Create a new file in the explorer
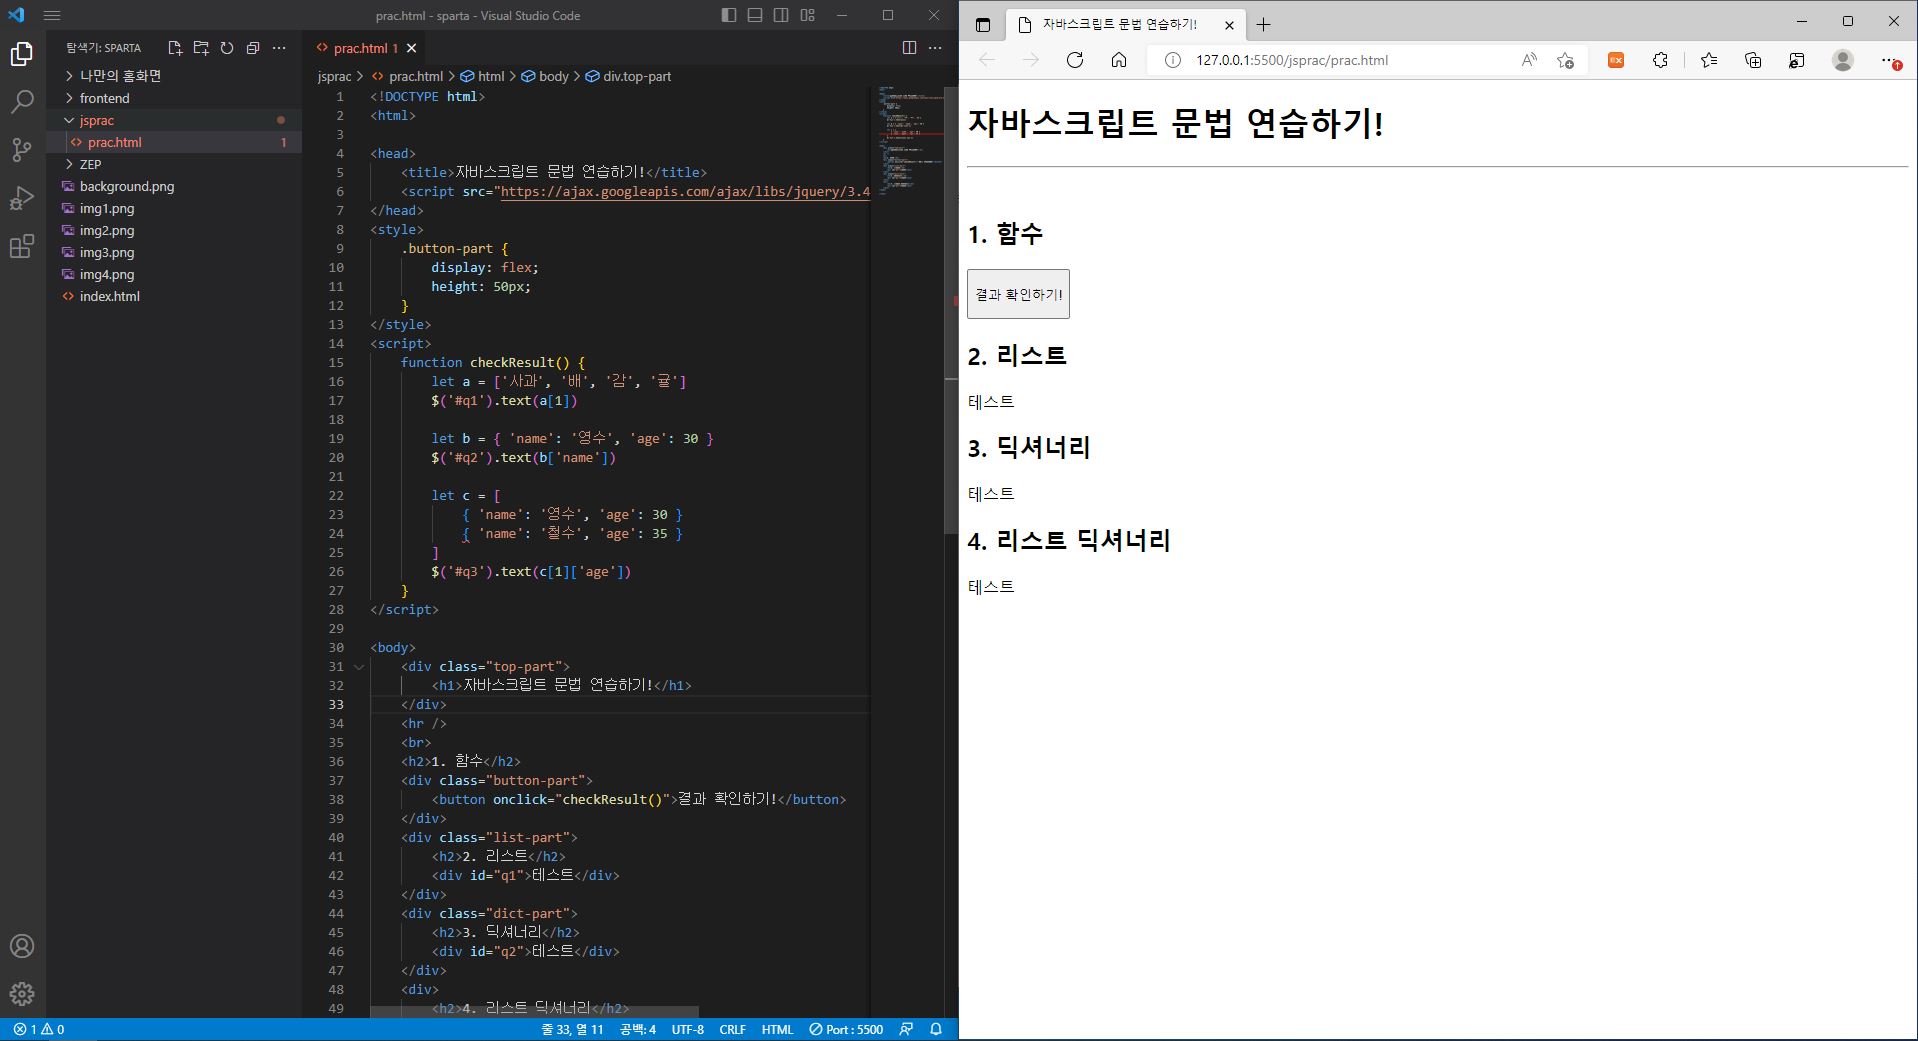The image size is (1918, 1041). coord(175,48)
